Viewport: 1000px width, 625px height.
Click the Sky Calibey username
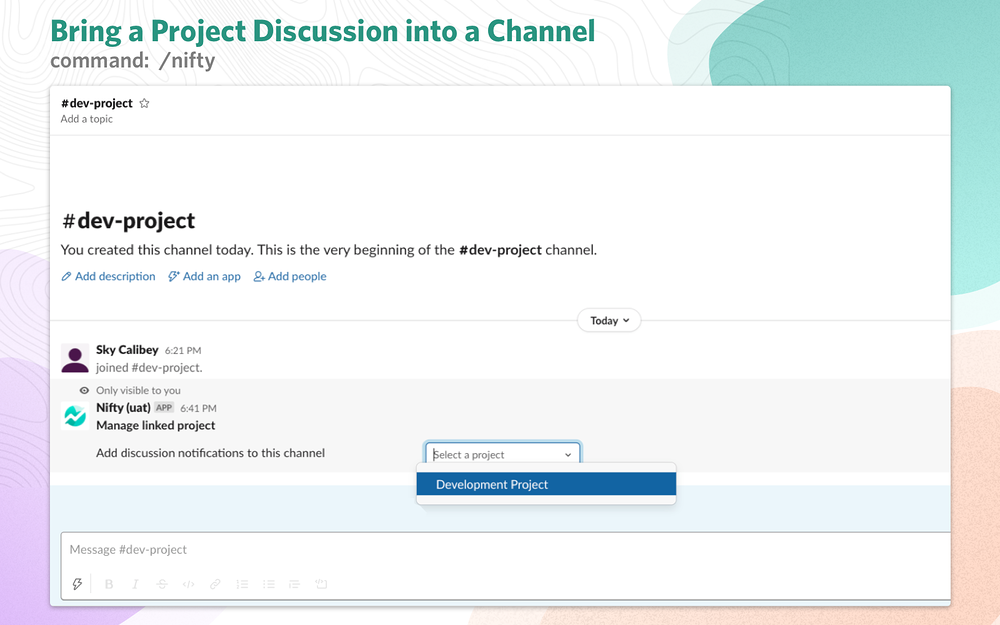pos(127,349)
